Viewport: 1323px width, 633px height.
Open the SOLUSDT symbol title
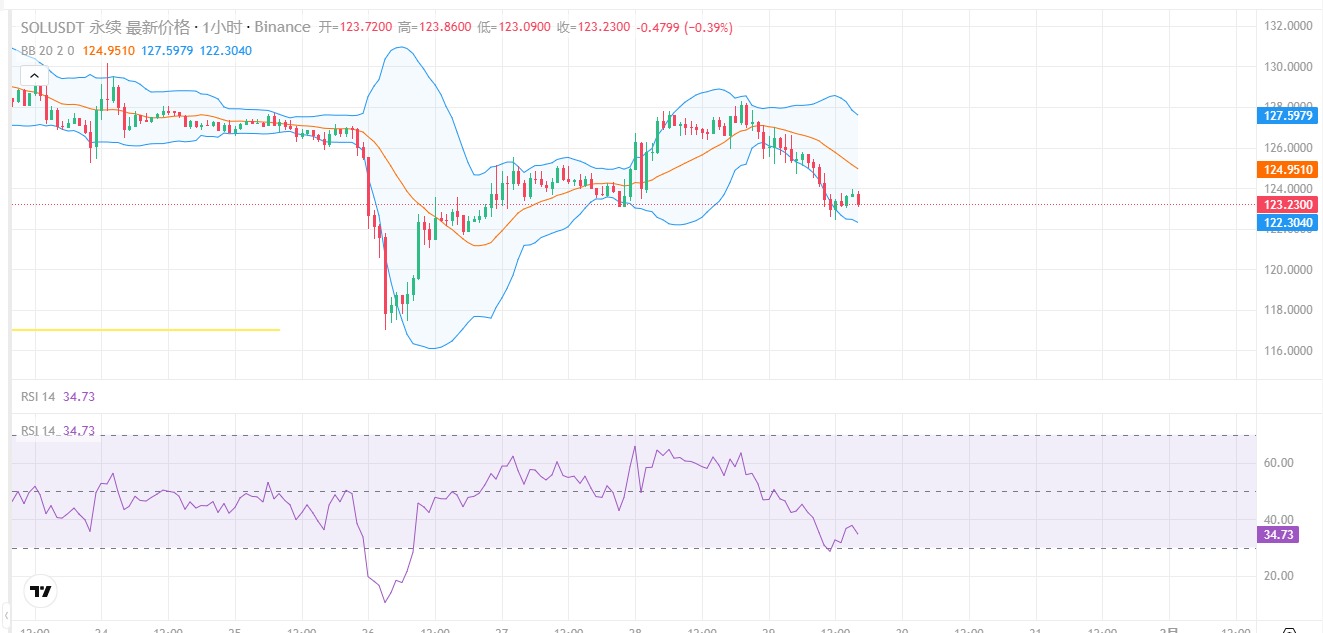tap(53, 27)
